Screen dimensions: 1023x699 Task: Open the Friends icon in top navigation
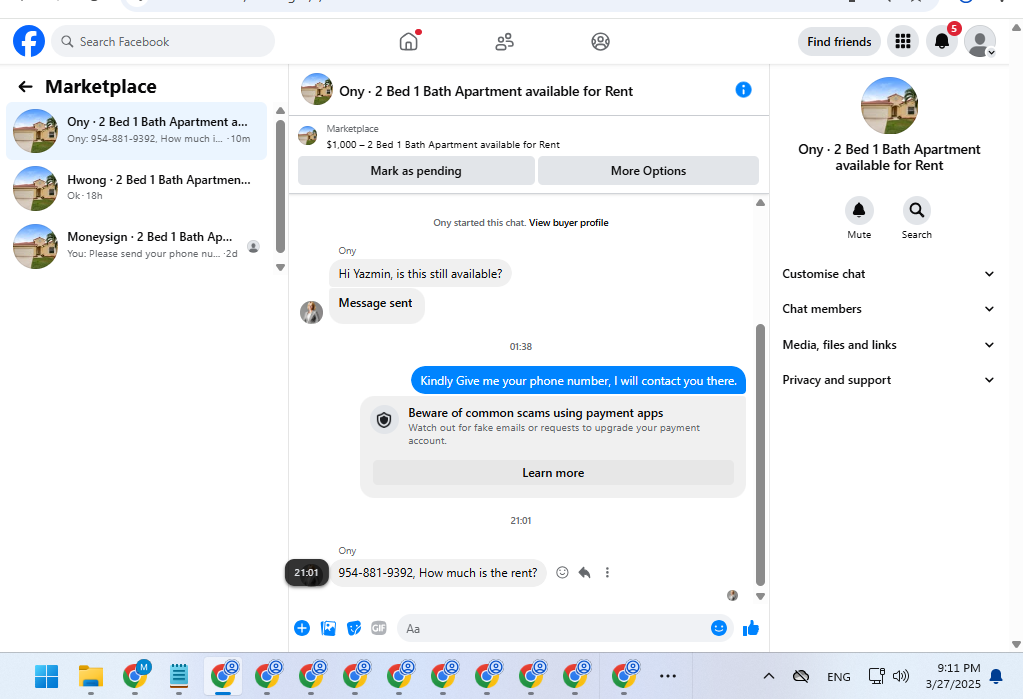[504, 42]
